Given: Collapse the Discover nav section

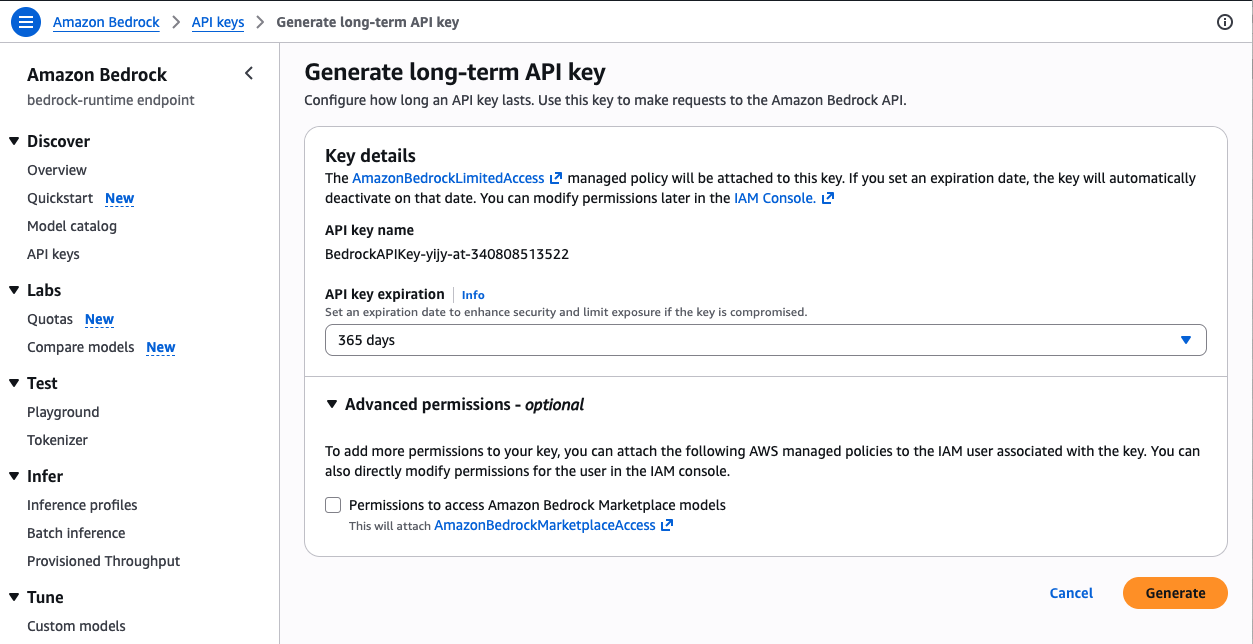Looking at the screenshot, I should (14, 141).
